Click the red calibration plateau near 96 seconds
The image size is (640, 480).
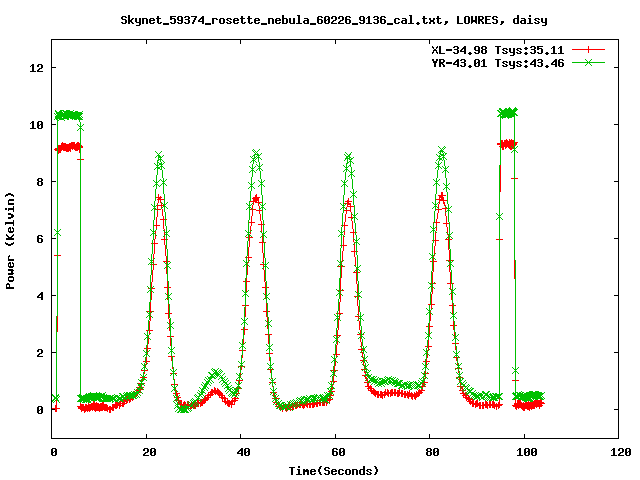point(507,144)
